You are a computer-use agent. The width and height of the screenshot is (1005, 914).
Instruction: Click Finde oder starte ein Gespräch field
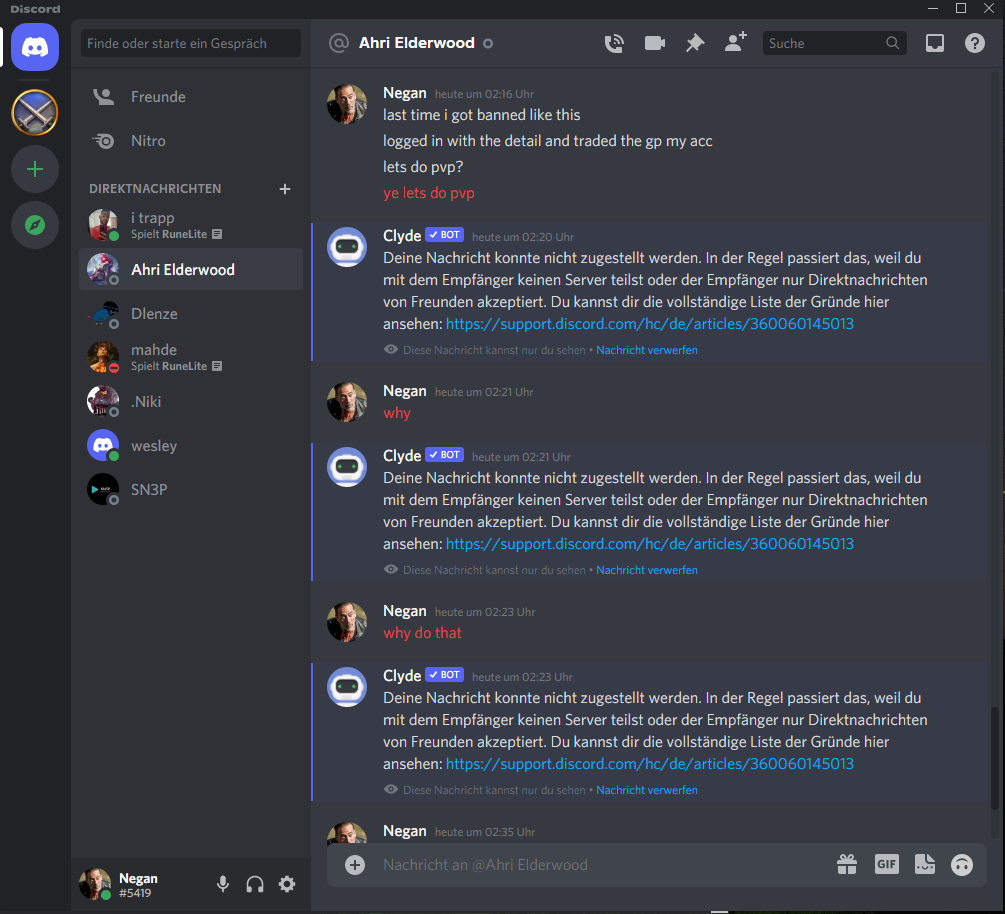191,43
